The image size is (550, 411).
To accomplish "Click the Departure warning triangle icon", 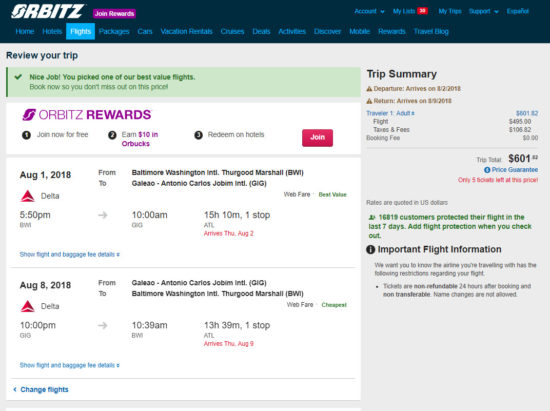I will coord(369,89).
